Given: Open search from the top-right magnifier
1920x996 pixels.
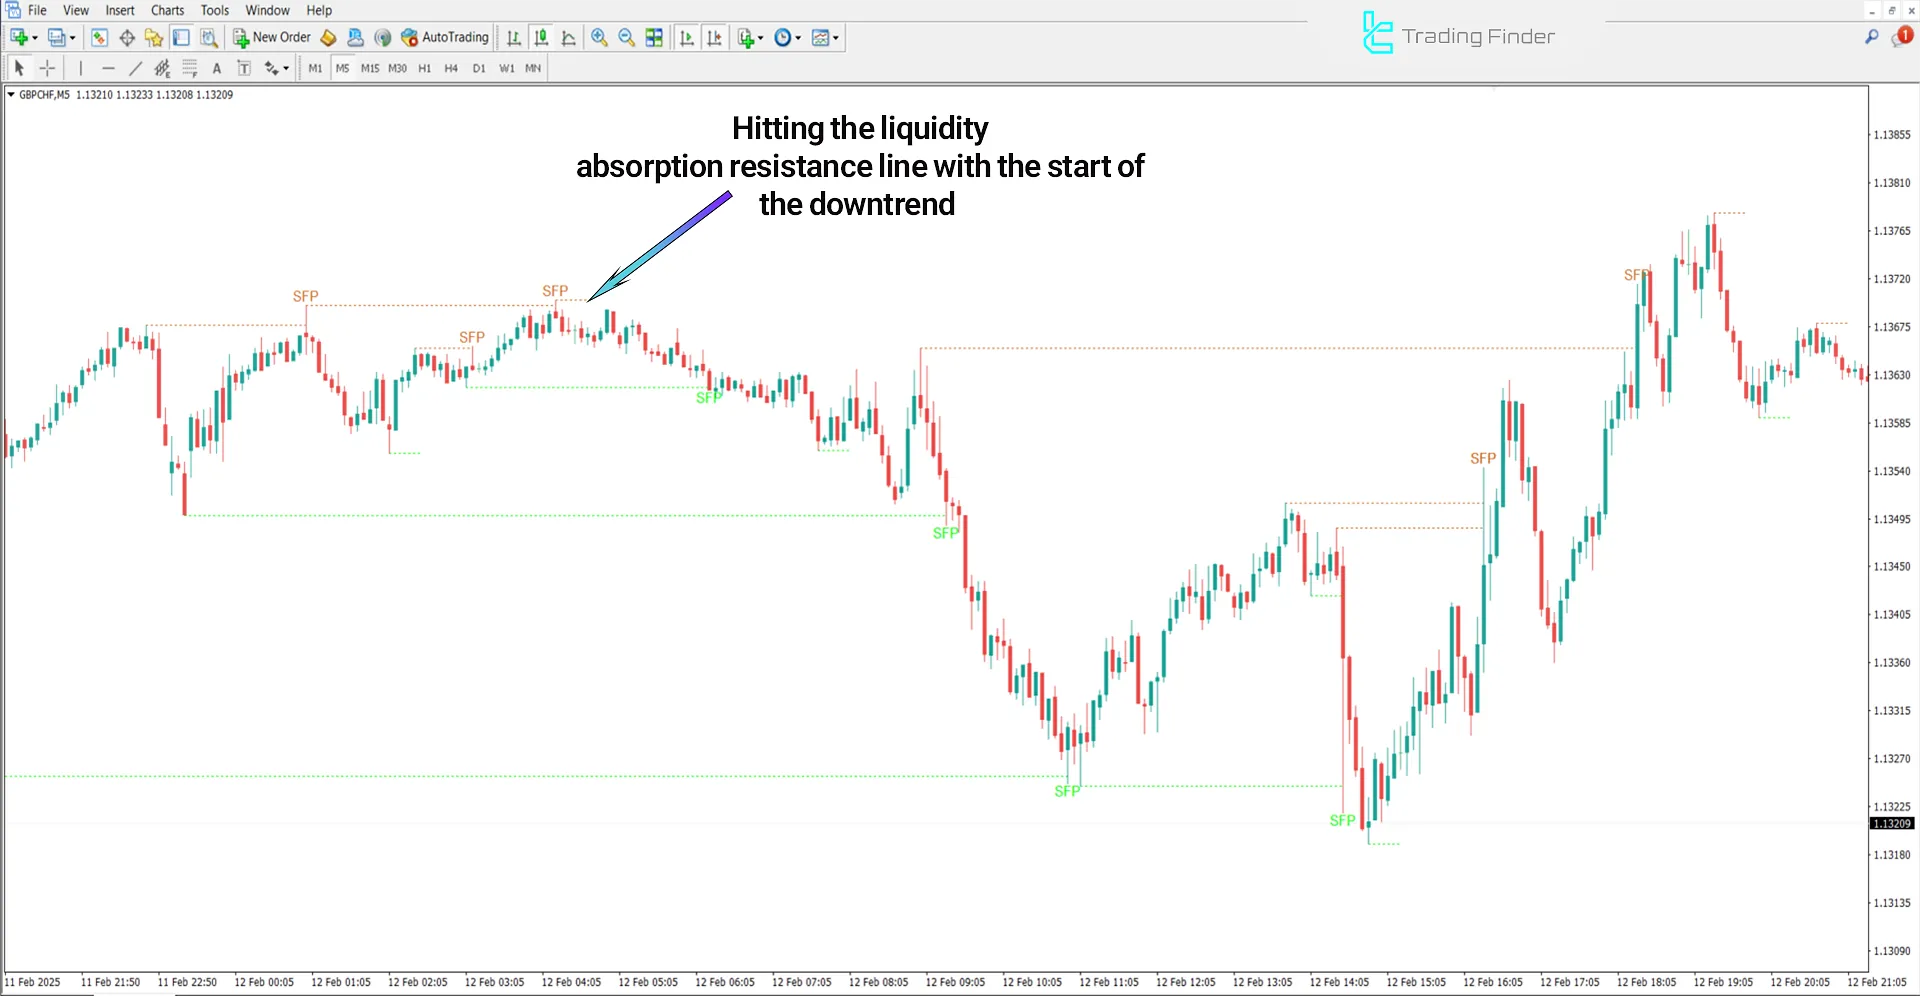Looking at the screenshot, I should tap(1872, 35).
